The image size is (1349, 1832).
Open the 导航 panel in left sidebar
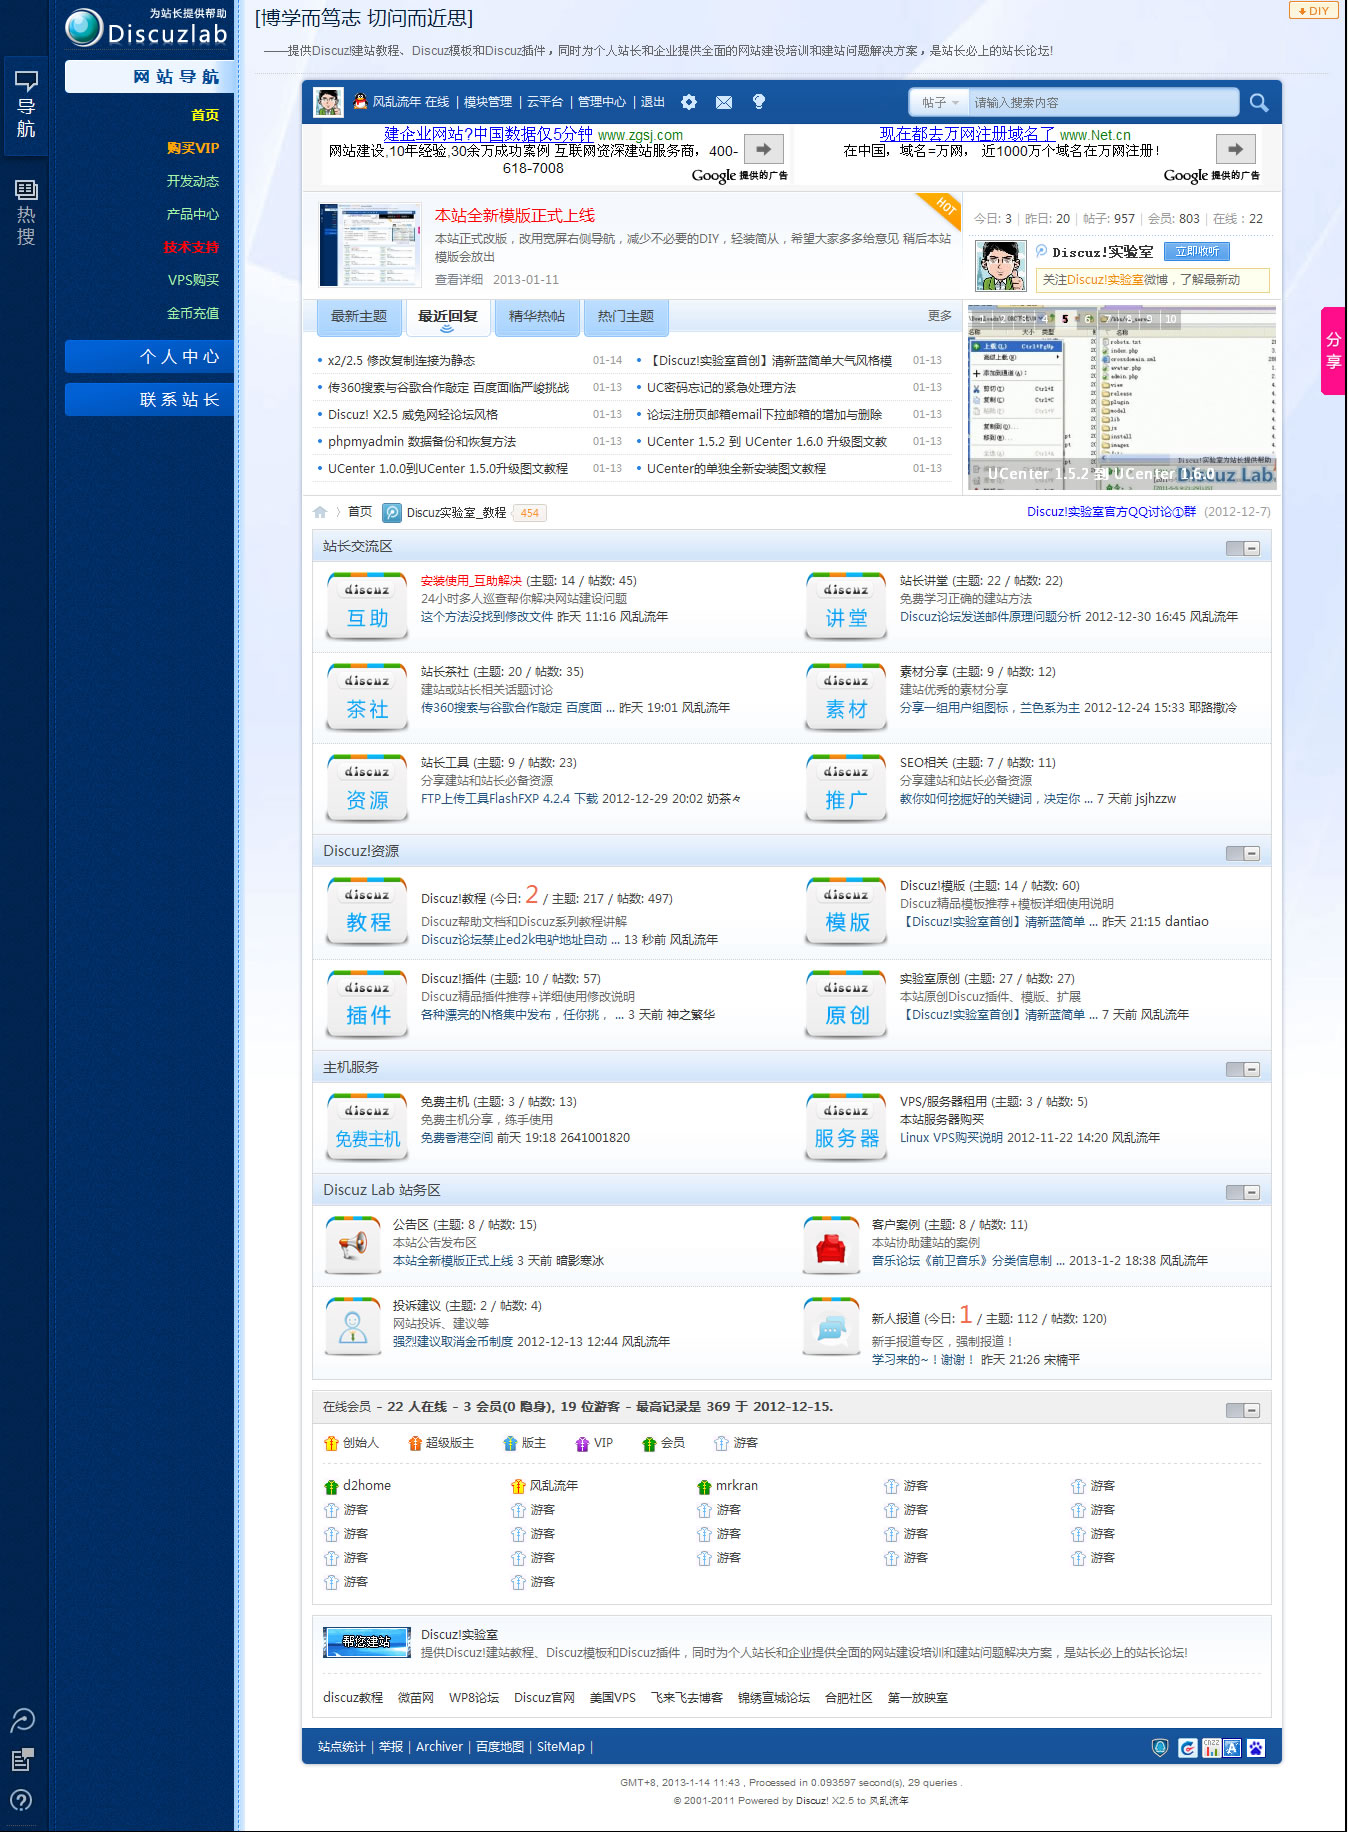coord(26,105)
